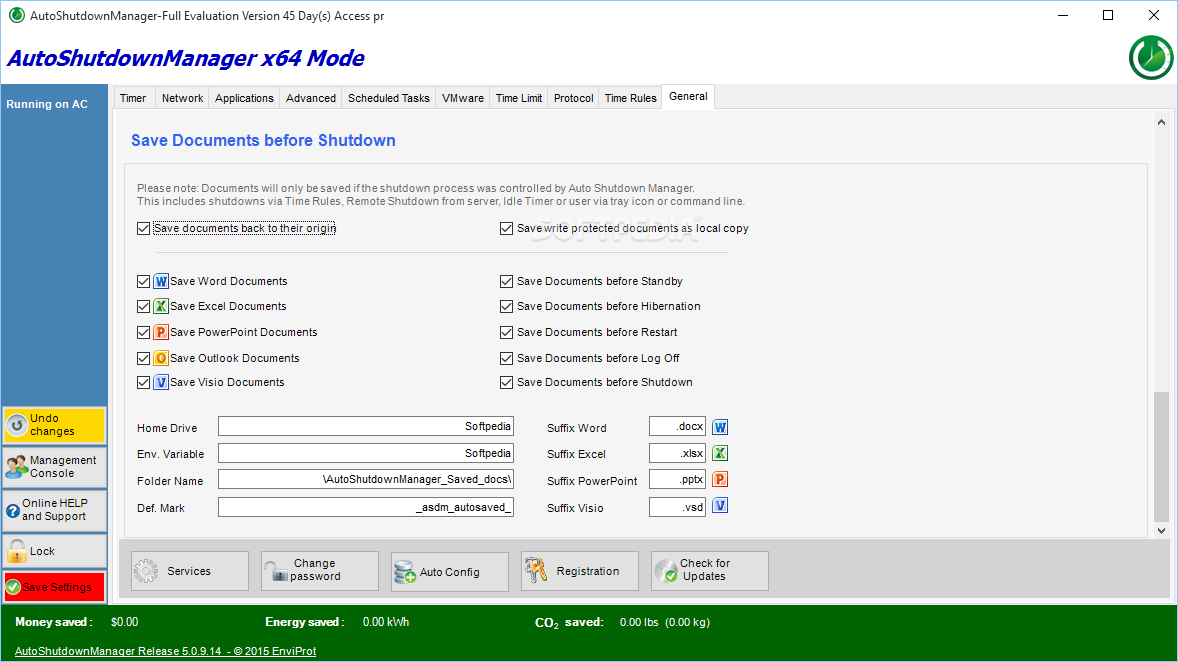Click the Visio icon beside Save Visio Documents

tap(161, 382)
